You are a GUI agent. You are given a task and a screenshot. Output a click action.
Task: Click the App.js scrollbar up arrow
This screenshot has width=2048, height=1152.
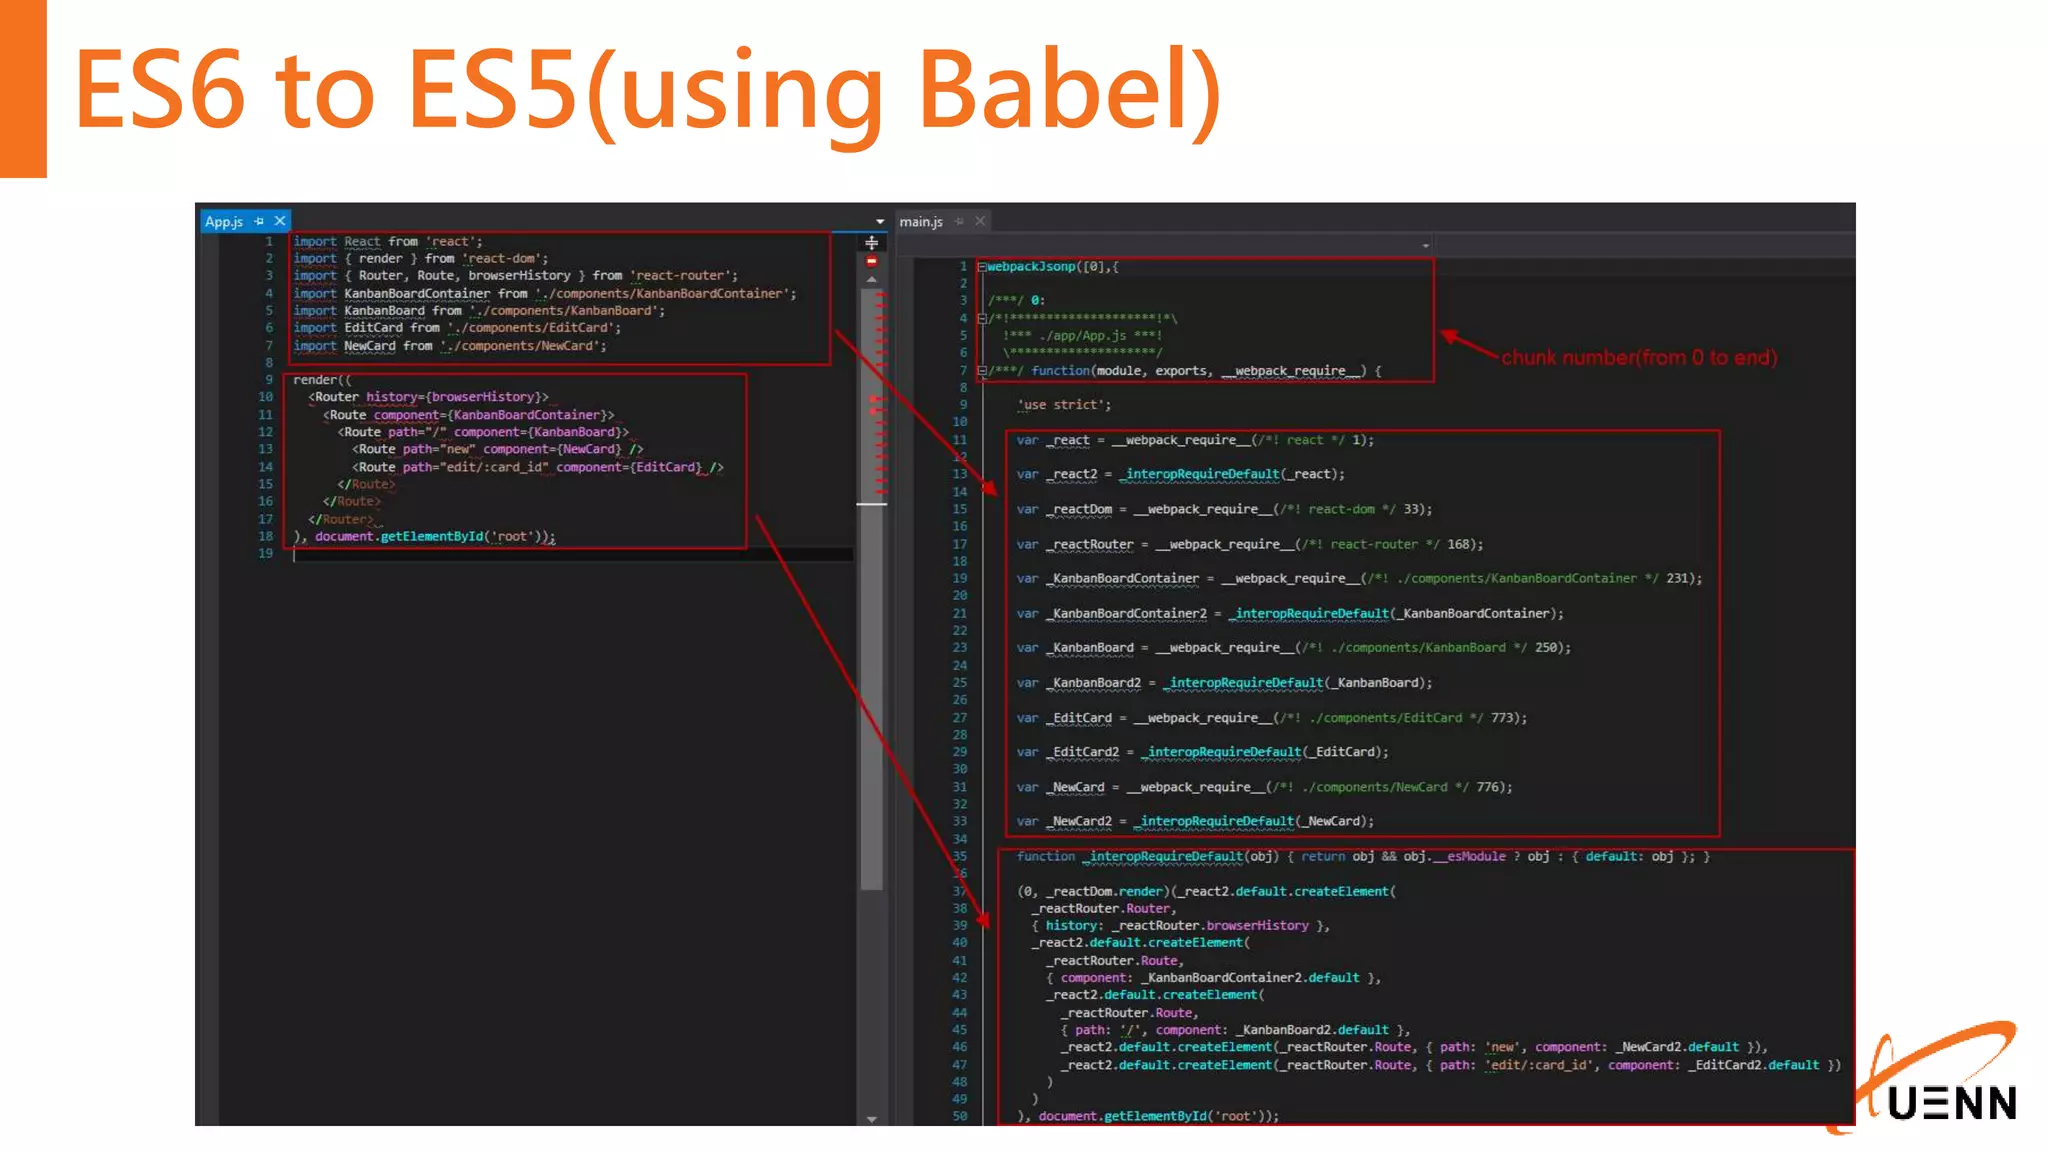point(872,280)
